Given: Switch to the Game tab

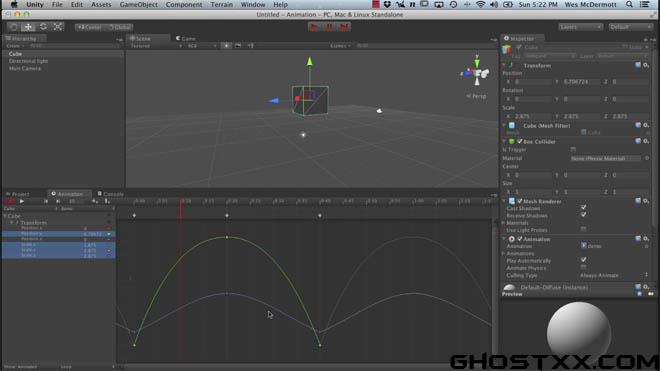Looking at the screenshot, I should pyautogui.click(x=186, y=38).
